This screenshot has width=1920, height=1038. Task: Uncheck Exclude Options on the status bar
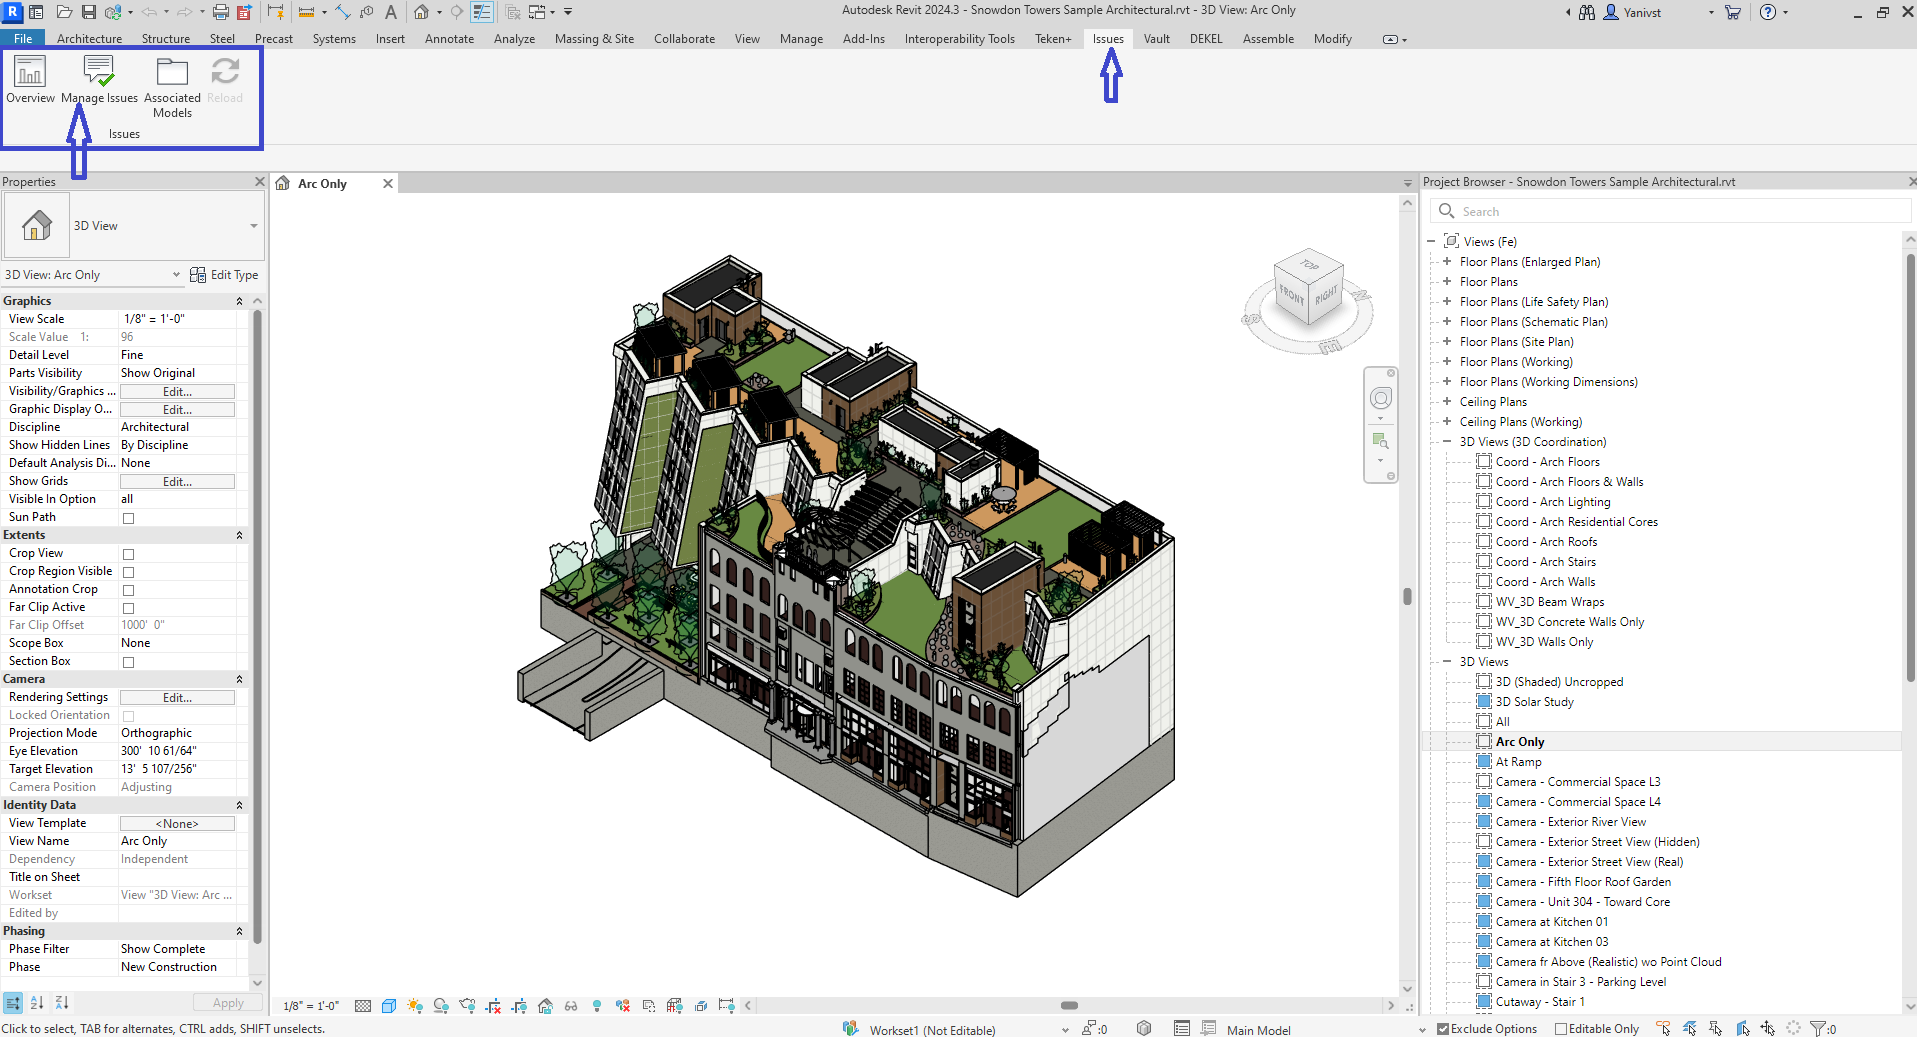pyautogui.click(x=1441, y=1028)
